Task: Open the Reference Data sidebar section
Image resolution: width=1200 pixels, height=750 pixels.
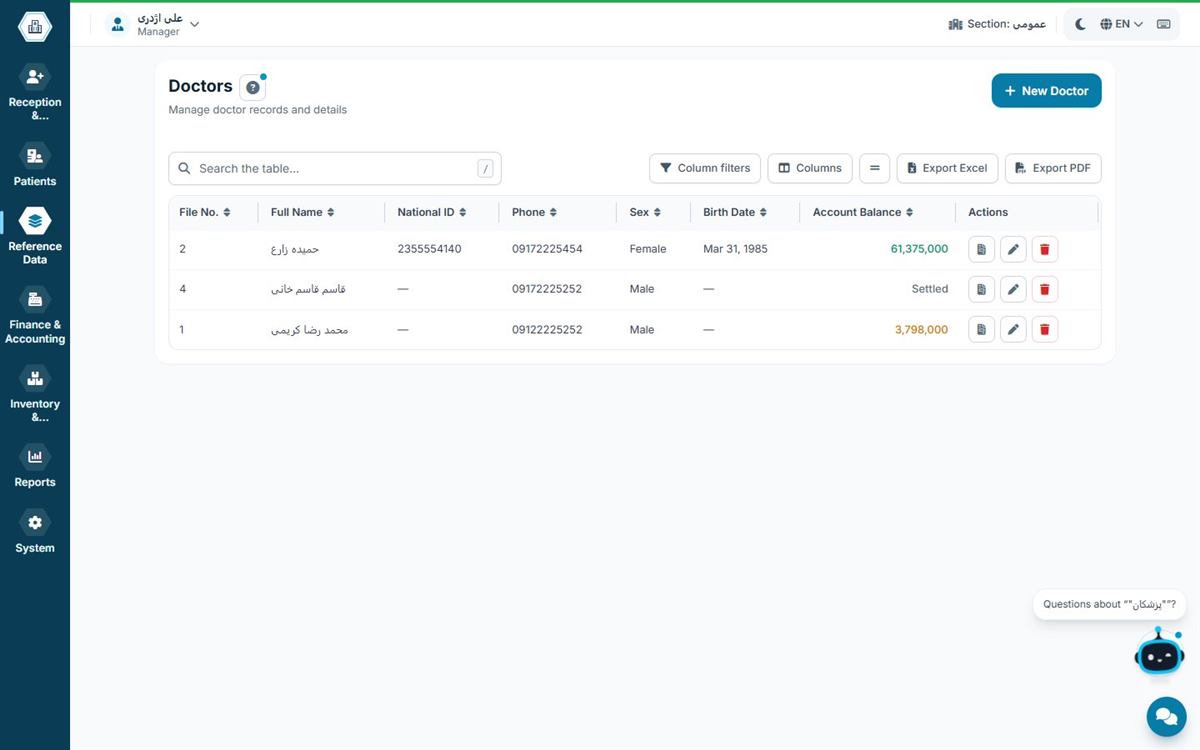Action: pos(35,237)
